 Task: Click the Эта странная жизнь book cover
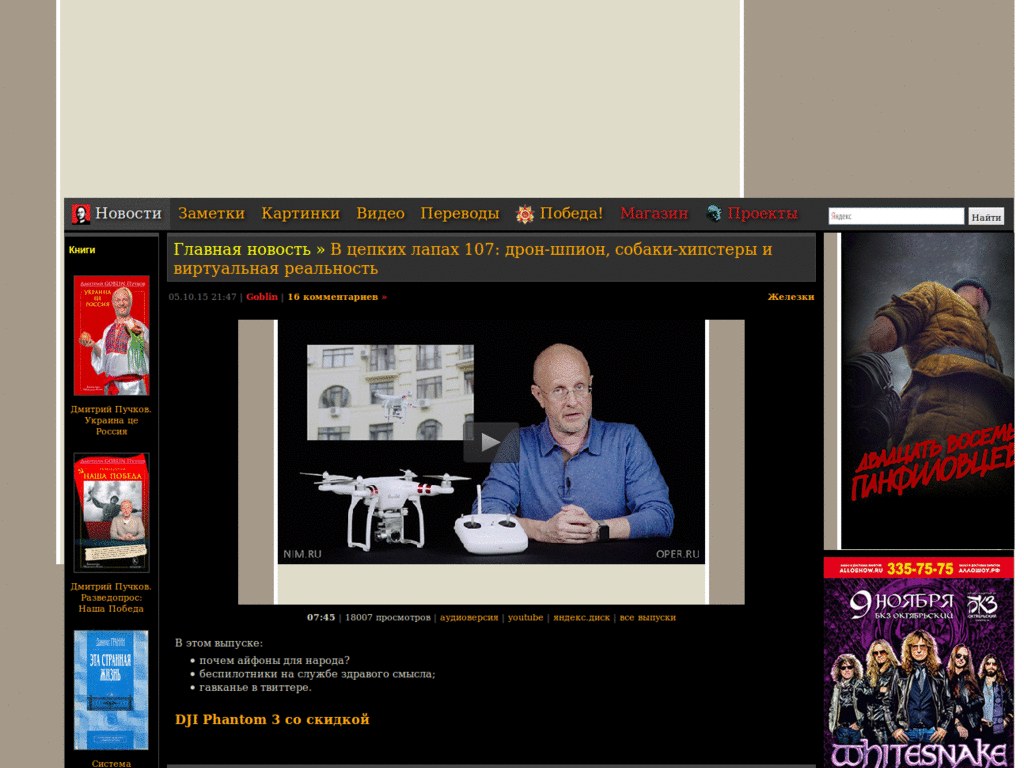tap(111, 690)
